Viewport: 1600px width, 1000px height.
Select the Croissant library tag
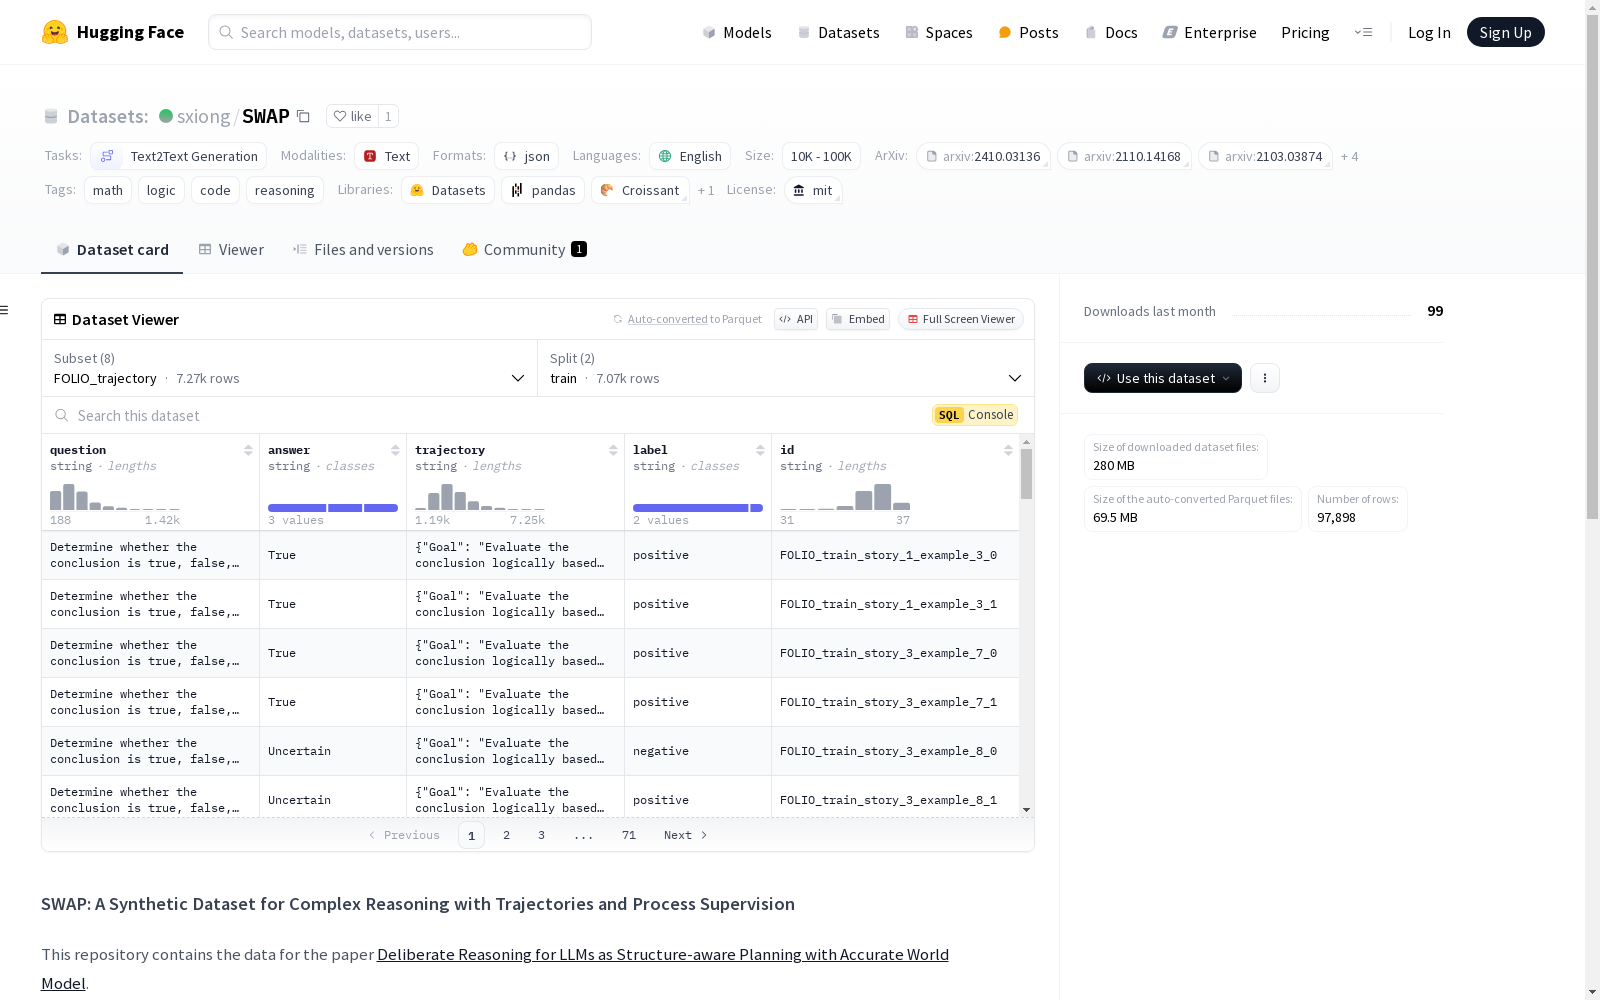pyautogui.click(x=640, y=190)
